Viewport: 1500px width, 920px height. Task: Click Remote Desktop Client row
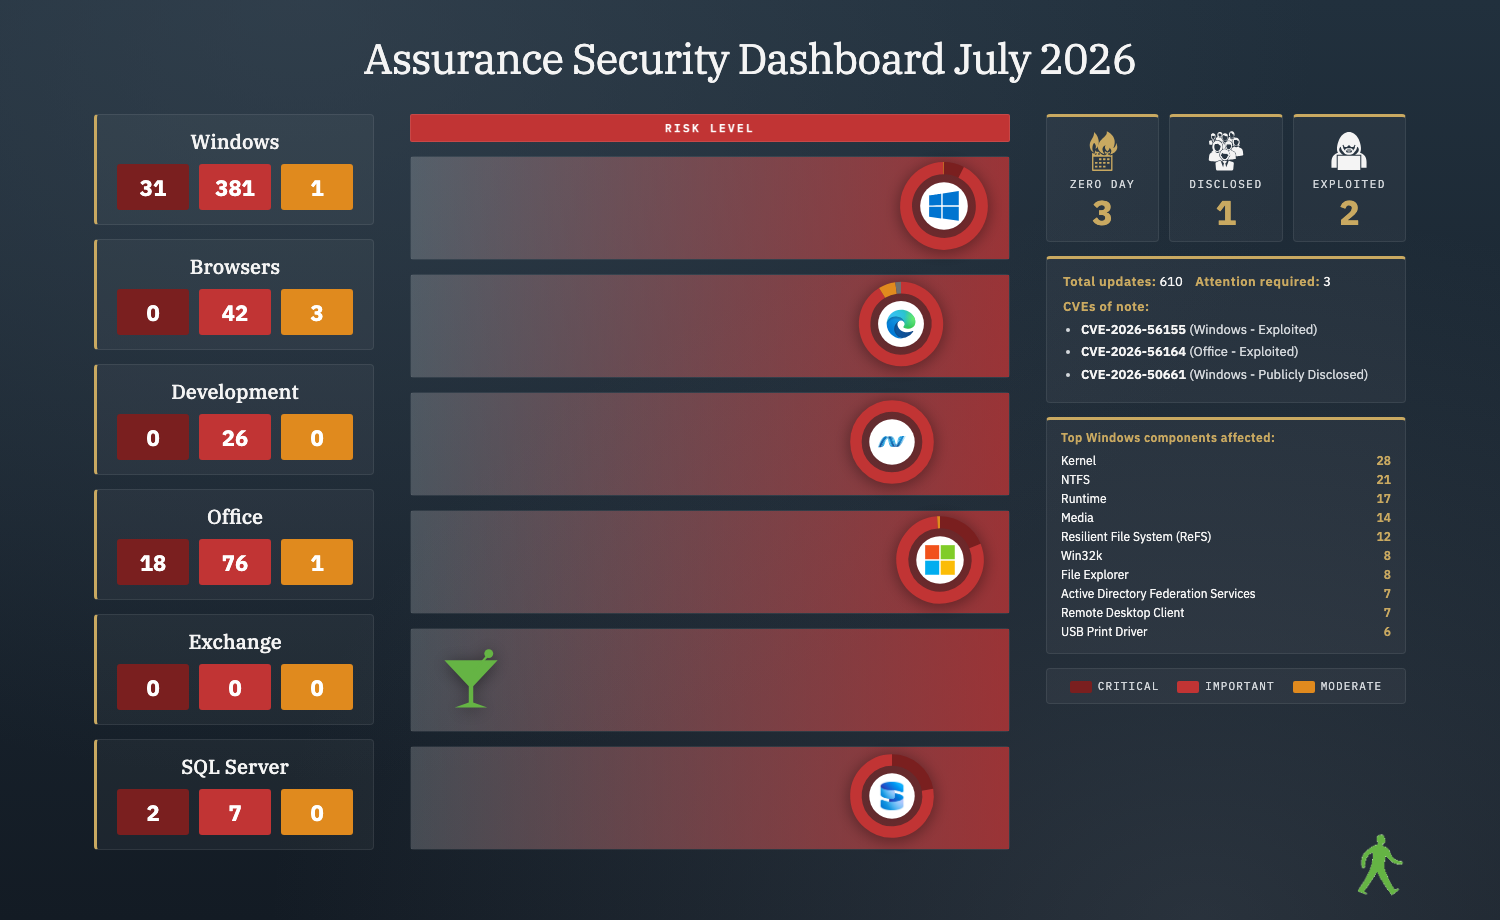1226,613
